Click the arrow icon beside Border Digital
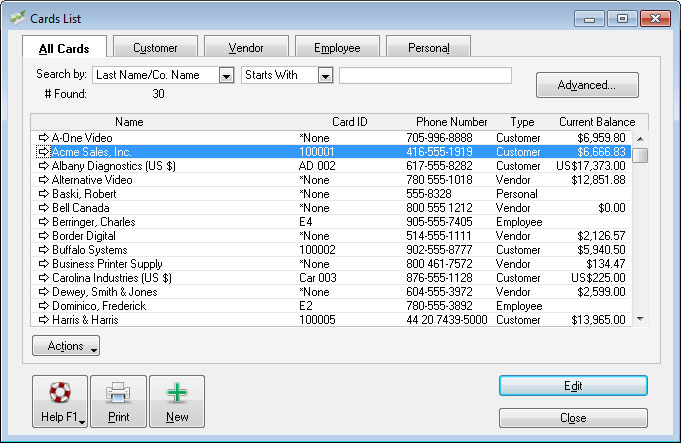The image size is (681, 443). click(43, 236)
